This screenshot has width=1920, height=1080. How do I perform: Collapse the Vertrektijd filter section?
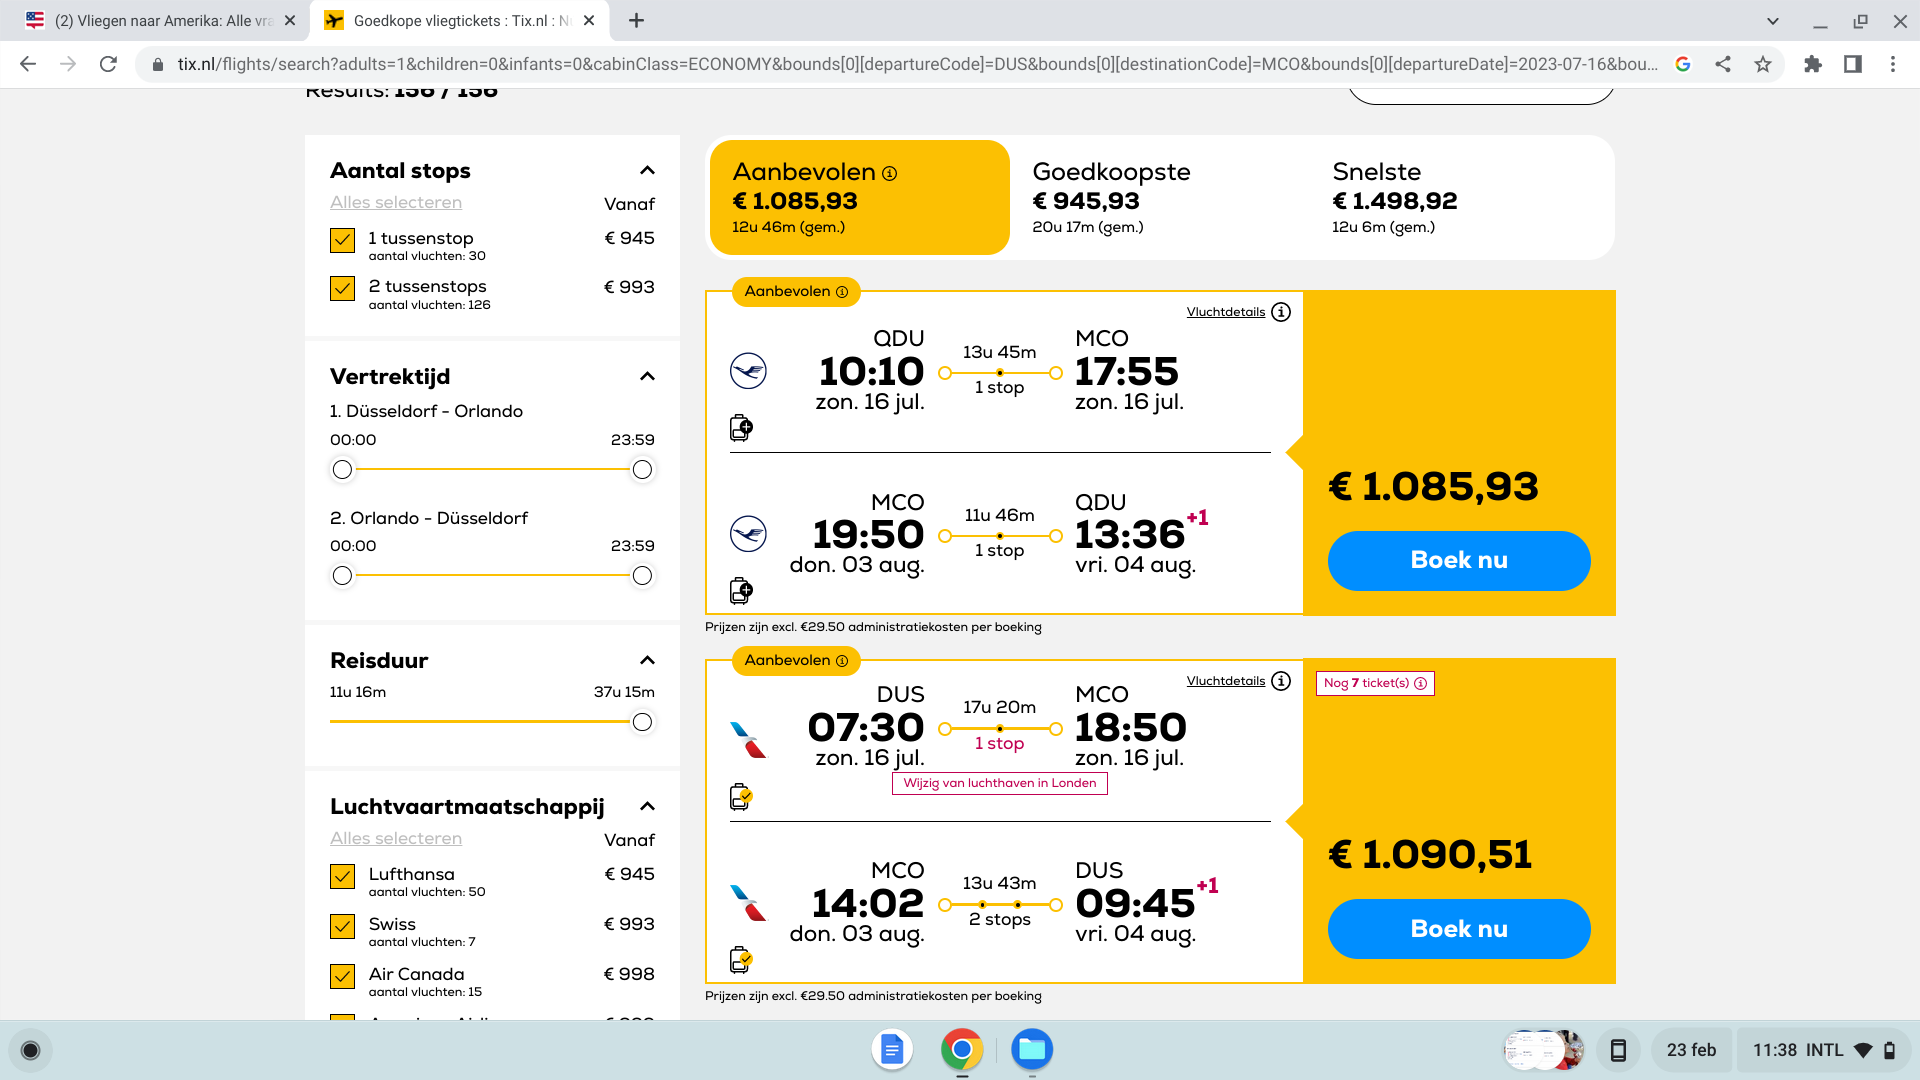click(x=647, y=376)
